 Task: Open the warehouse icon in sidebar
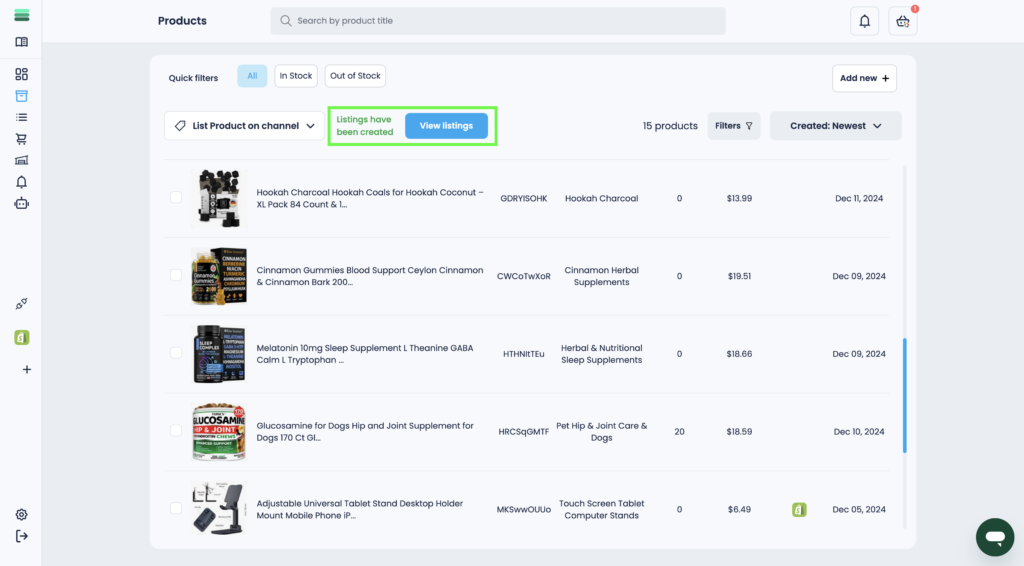(21, 160)
